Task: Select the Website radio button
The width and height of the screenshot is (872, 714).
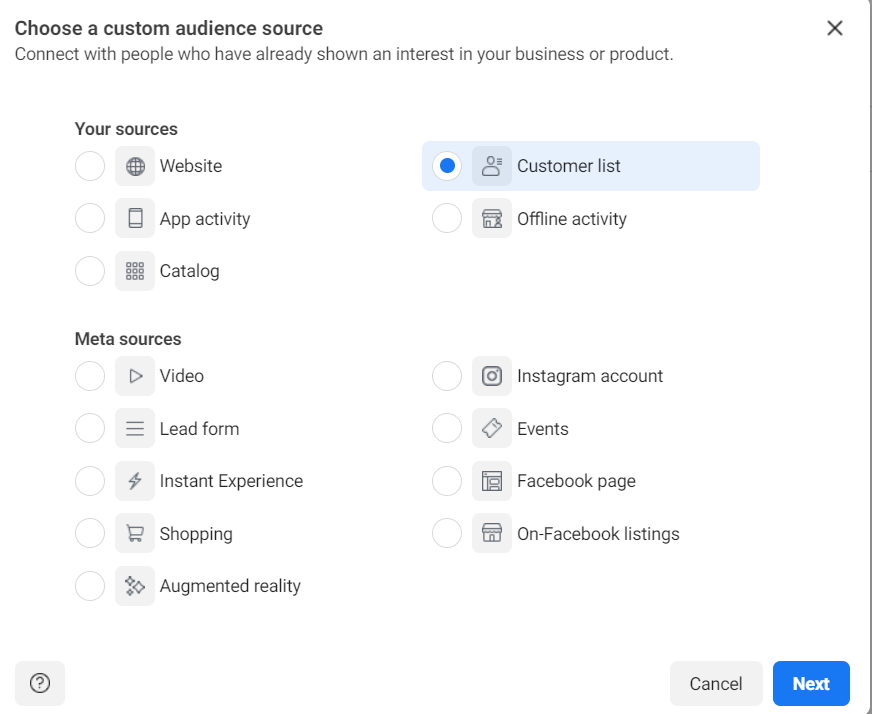Action: point(90,166)
